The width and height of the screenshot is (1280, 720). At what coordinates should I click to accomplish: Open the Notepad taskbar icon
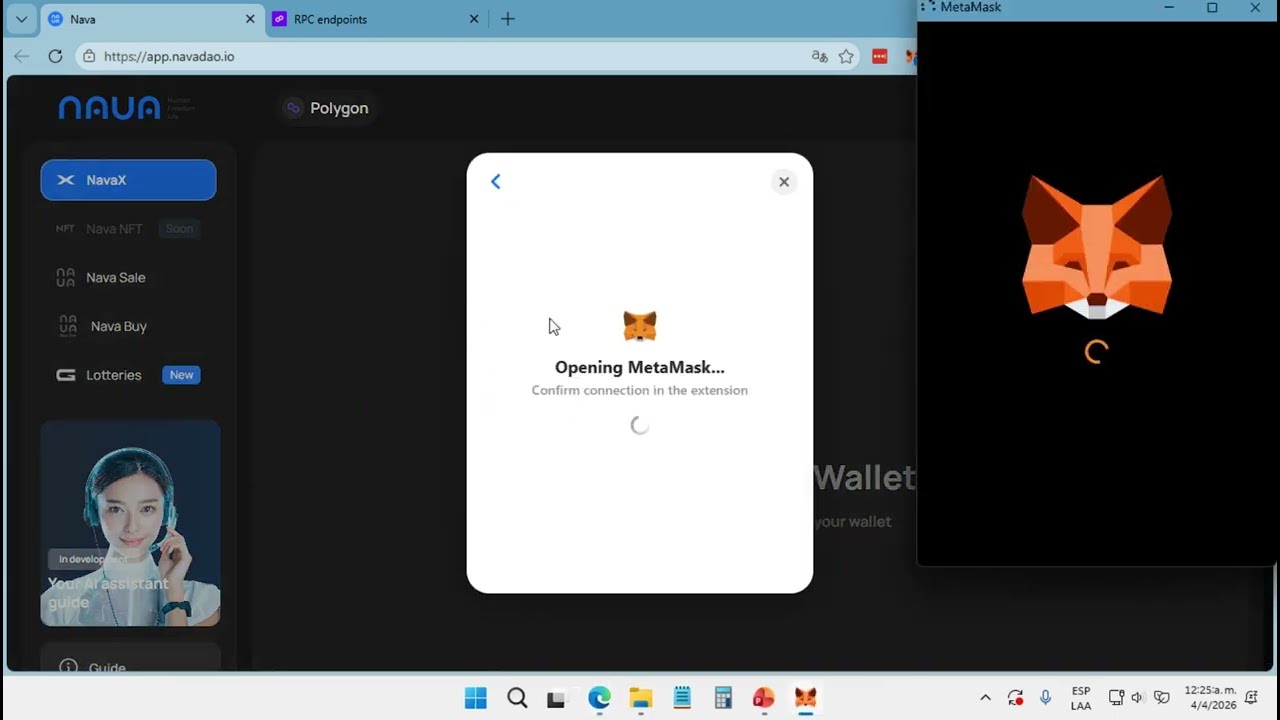(682, 698)
